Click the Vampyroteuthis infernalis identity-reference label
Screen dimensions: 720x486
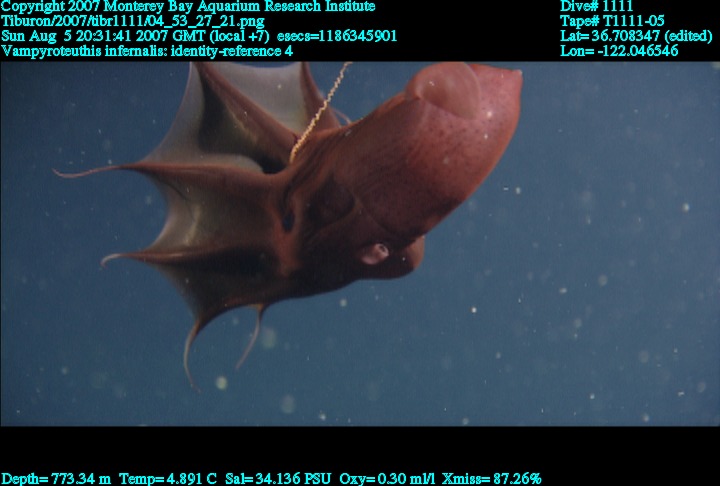(x=147, y=50)
